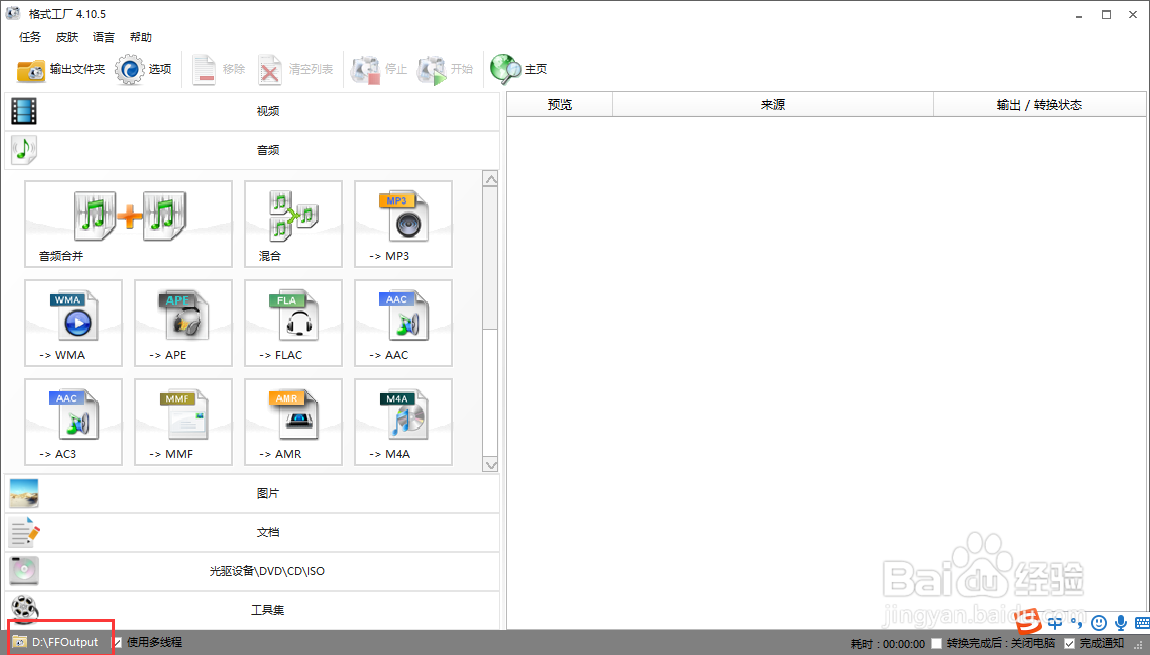
Task: Open the 帮助 help menu
Action: [x=141, y=37]
